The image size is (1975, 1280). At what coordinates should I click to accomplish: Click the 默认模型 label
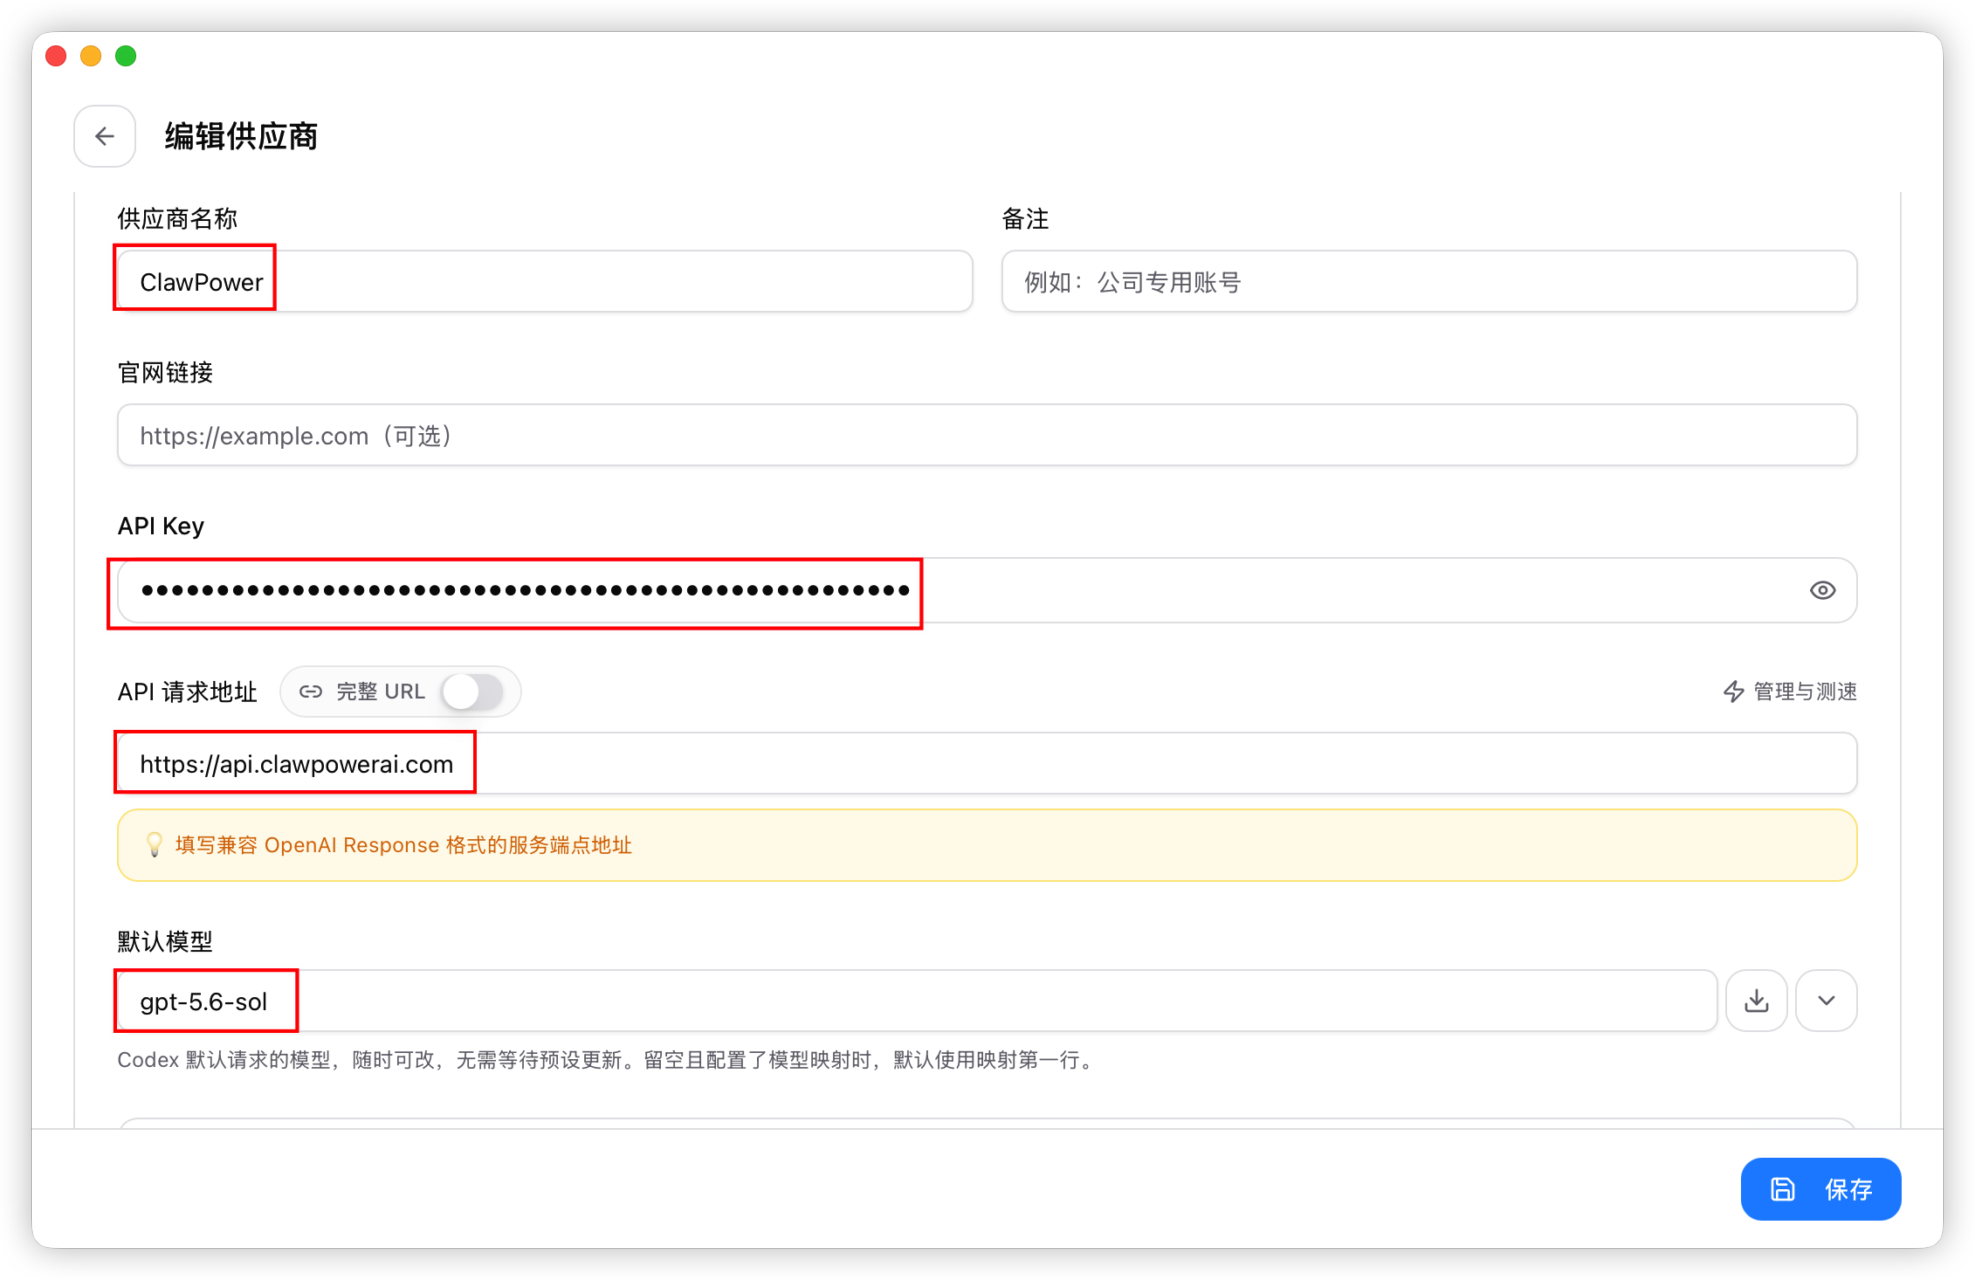[x=165, y=941]
